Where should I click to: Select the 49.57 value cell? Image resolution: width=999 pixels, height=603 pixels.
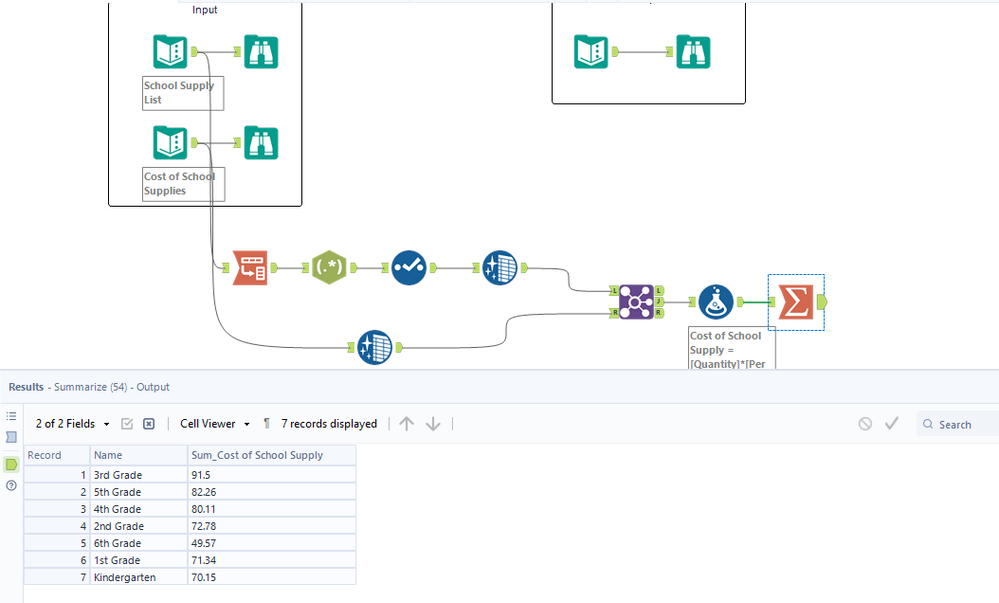271,543
